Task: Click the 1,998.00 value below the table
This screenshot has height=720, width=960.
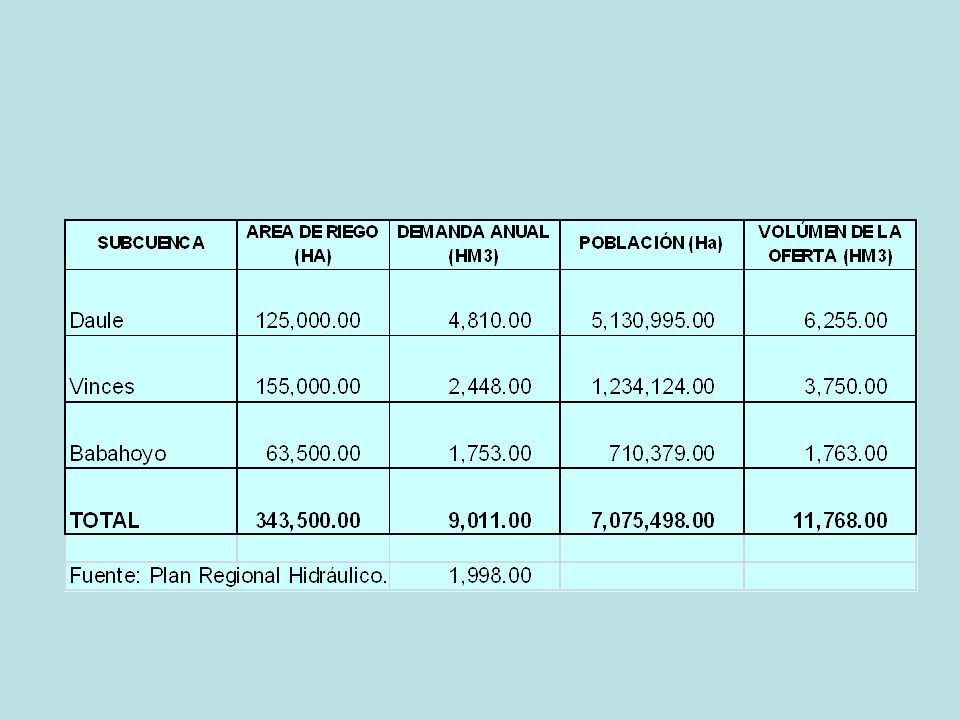Action: (490, 576)
